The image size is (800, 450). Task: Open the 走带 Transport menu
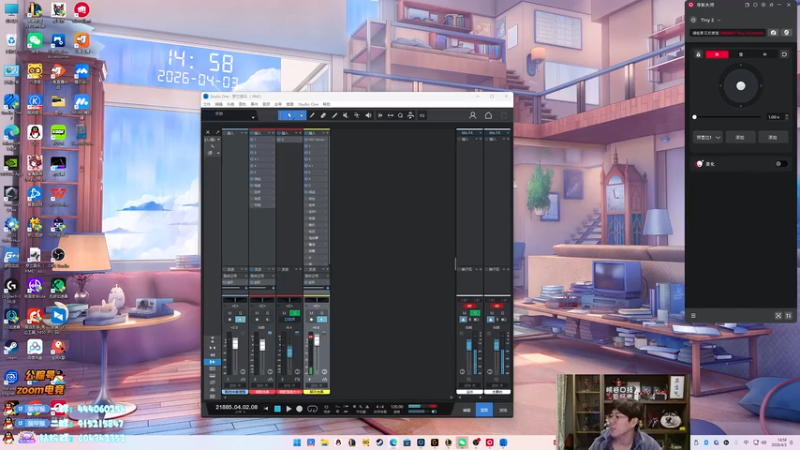278,104
